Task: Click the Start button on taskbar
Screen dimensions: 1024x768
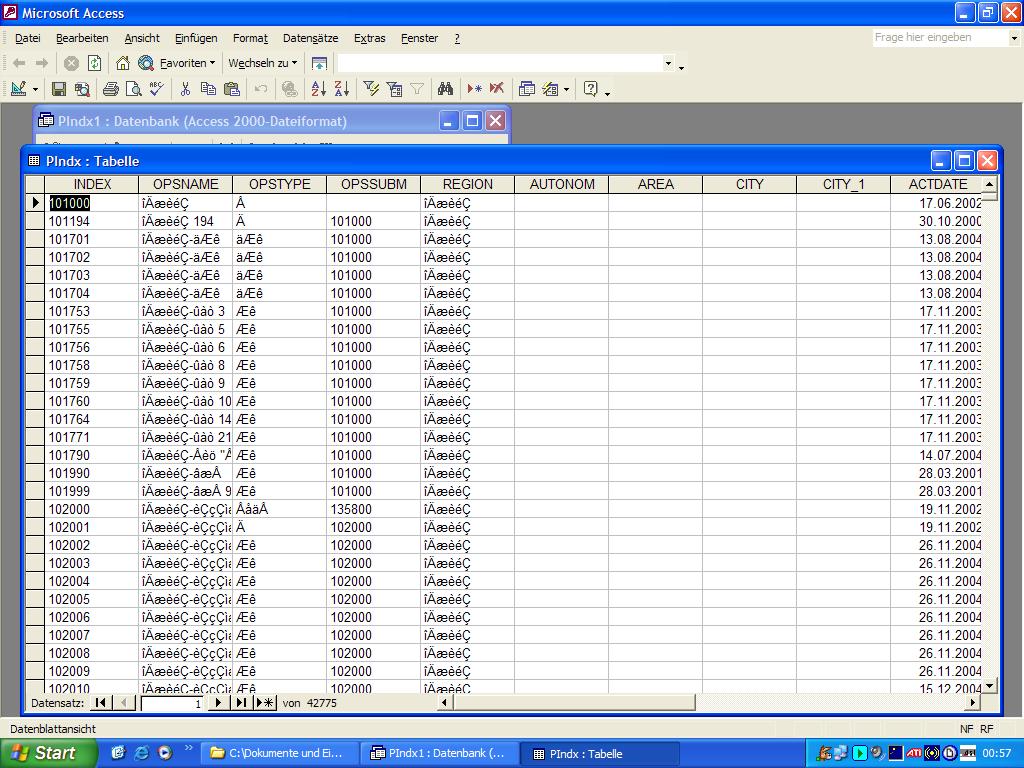Action: [48, 753]
